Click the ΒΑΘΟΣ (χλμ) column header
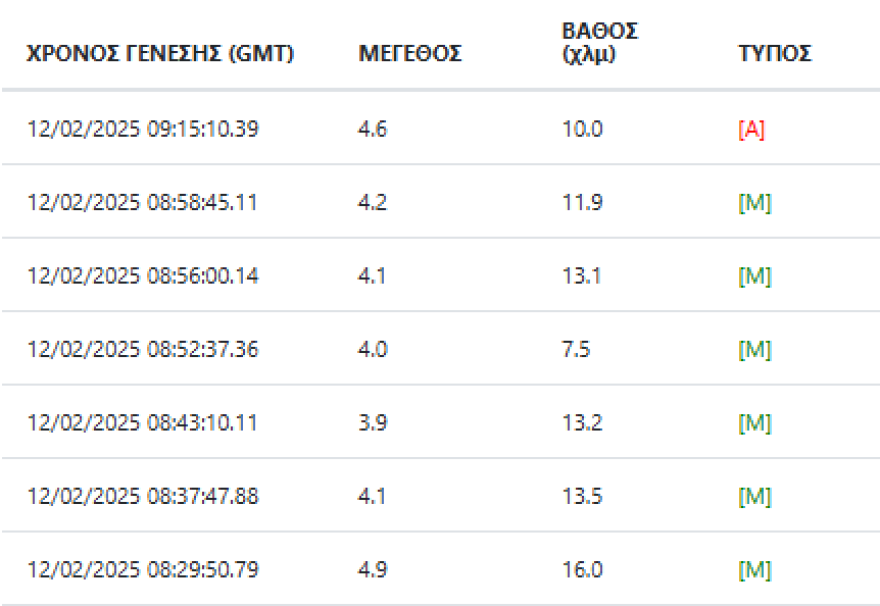The image size is (880, 606). (600, 43)
